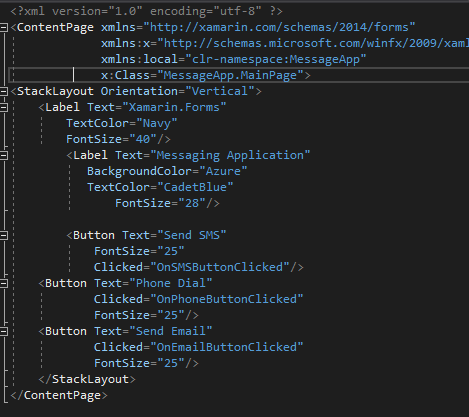Click the closing StackLayout tag

[87, 379]
